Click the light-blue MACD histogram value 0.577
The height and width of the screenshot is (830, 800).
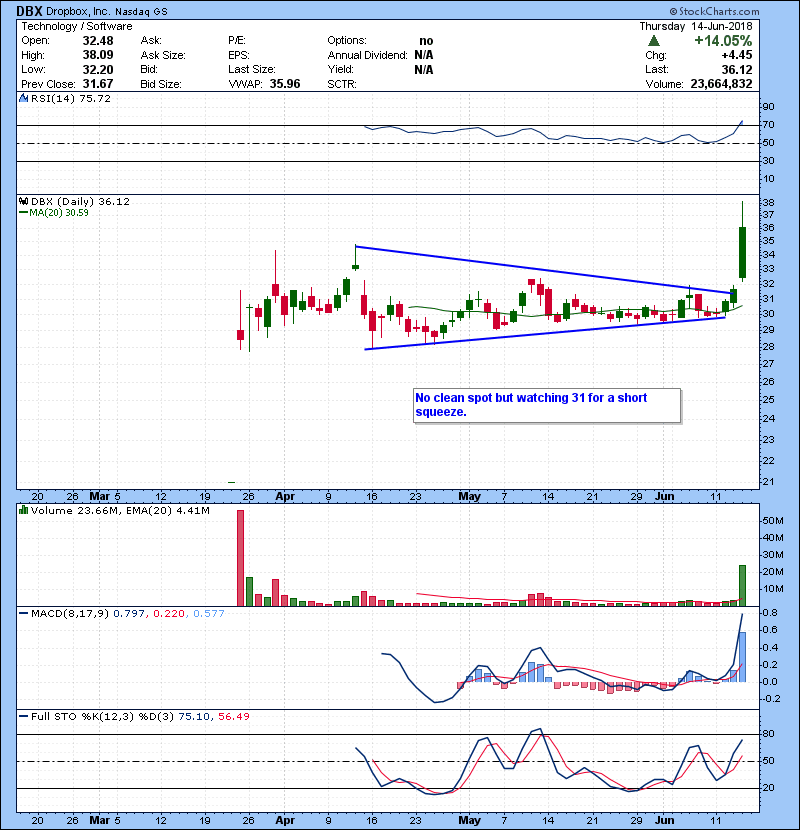209,614
